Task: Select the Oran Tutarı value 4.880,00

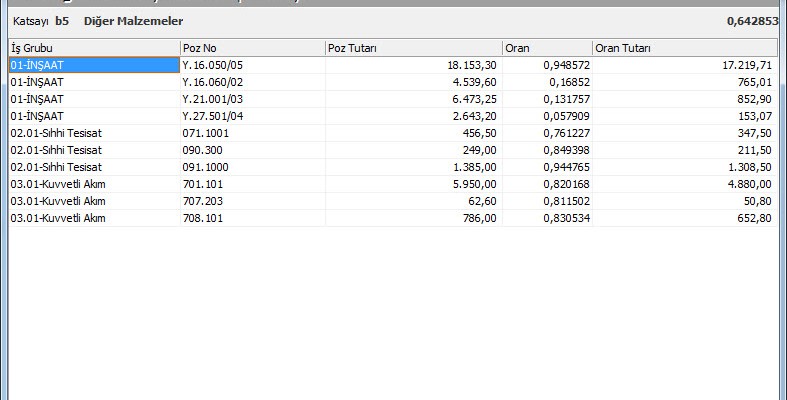Action: coord(745,184)
